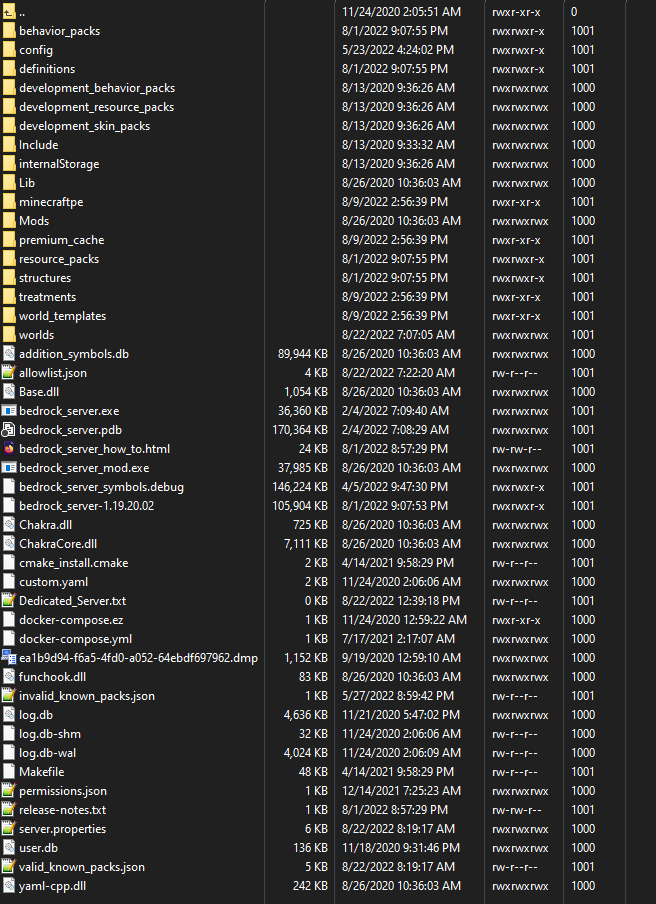The height and width of the screenshot is (904, 656).
Task: Select the docker-compose.ez file name
Action: (x=71, y=620)
